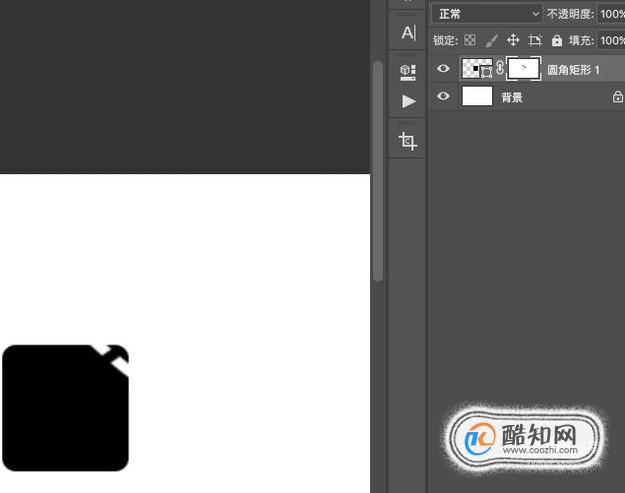Open the 正常 blend mode dropdown
The height and width of the screenshot is (493, 625).
click(487, 14)
